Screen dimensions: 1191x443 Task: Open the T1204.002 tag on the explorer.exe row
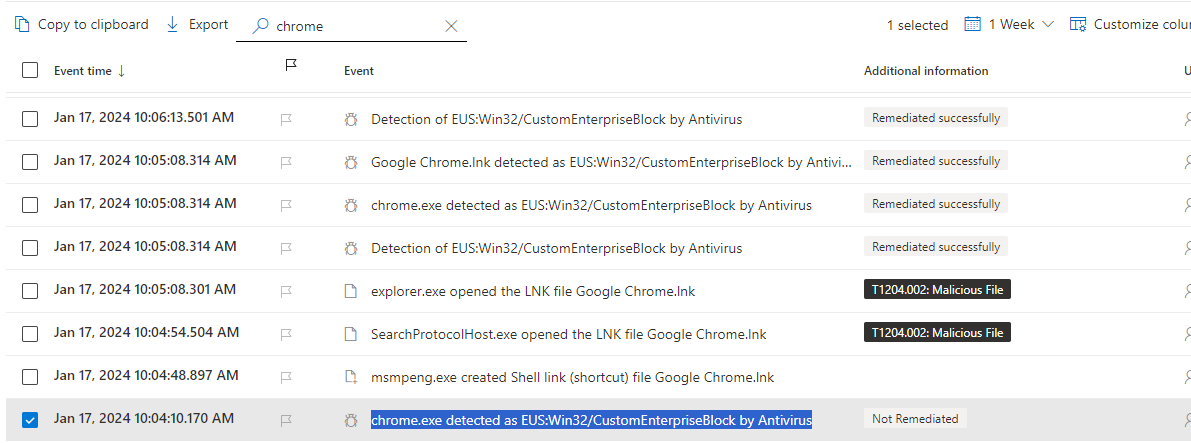937,290
